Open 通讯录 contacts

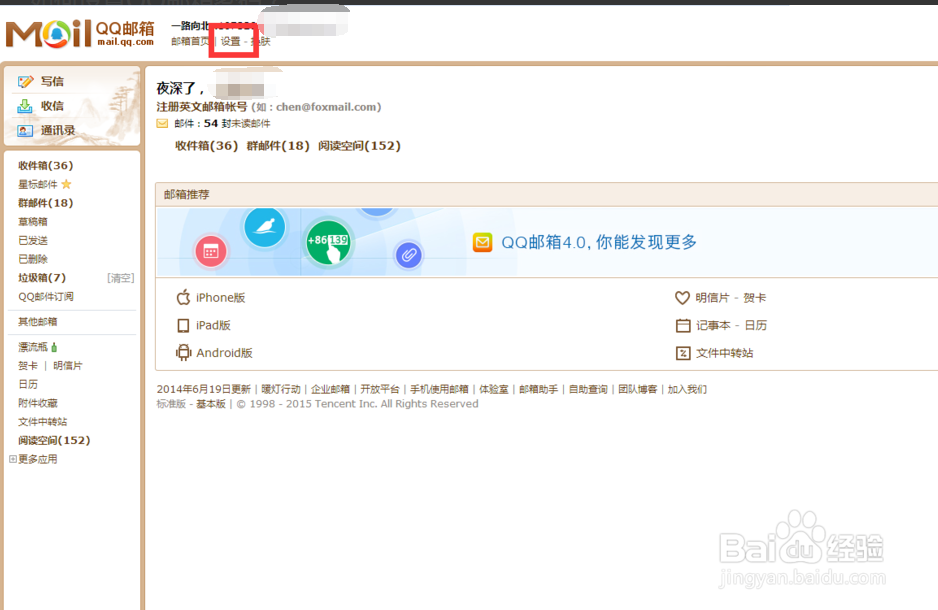pyautogui.click(x=58, y=130)
